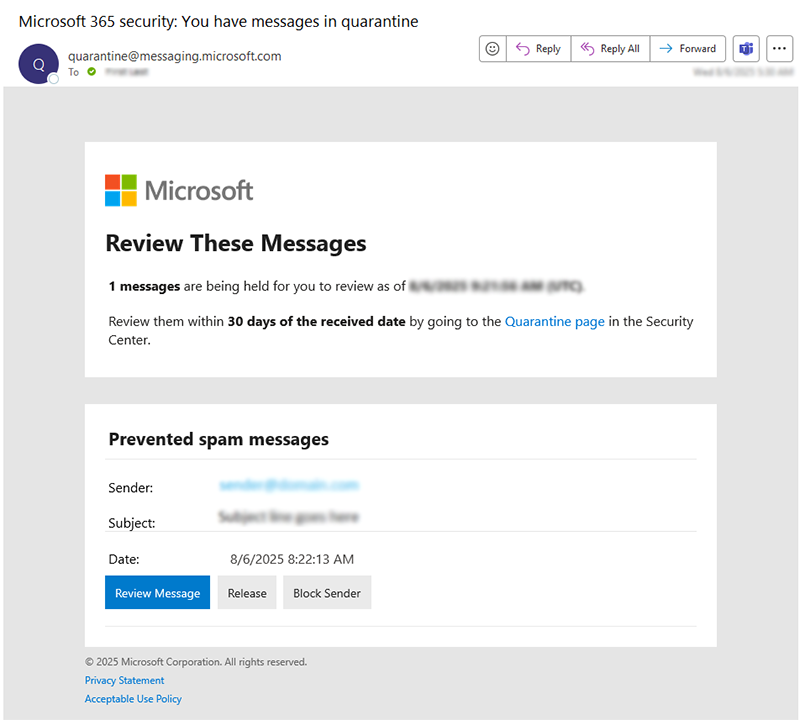Screen dimensions: 800x720
Task: Forward this quarantine notification
Action: point(688,48)
